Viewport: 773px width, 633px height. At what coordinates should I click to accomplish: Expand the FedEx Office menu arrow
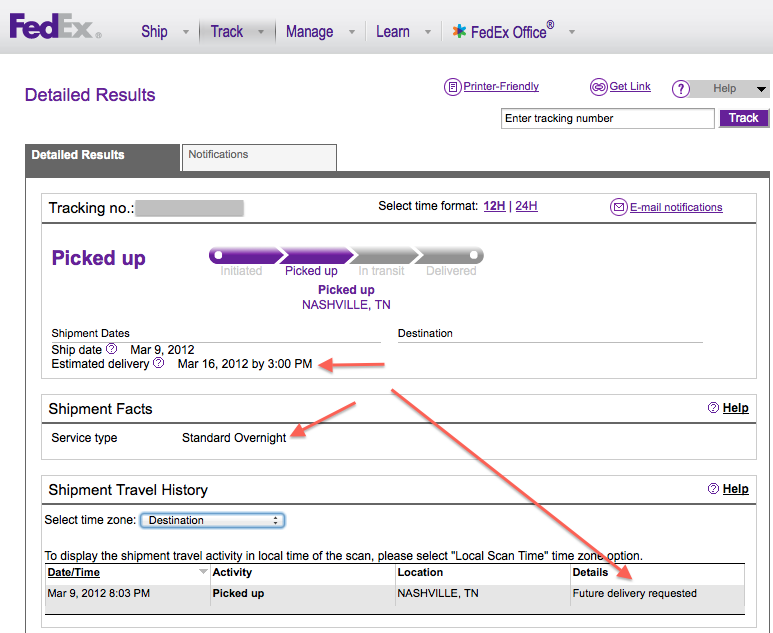572,32
